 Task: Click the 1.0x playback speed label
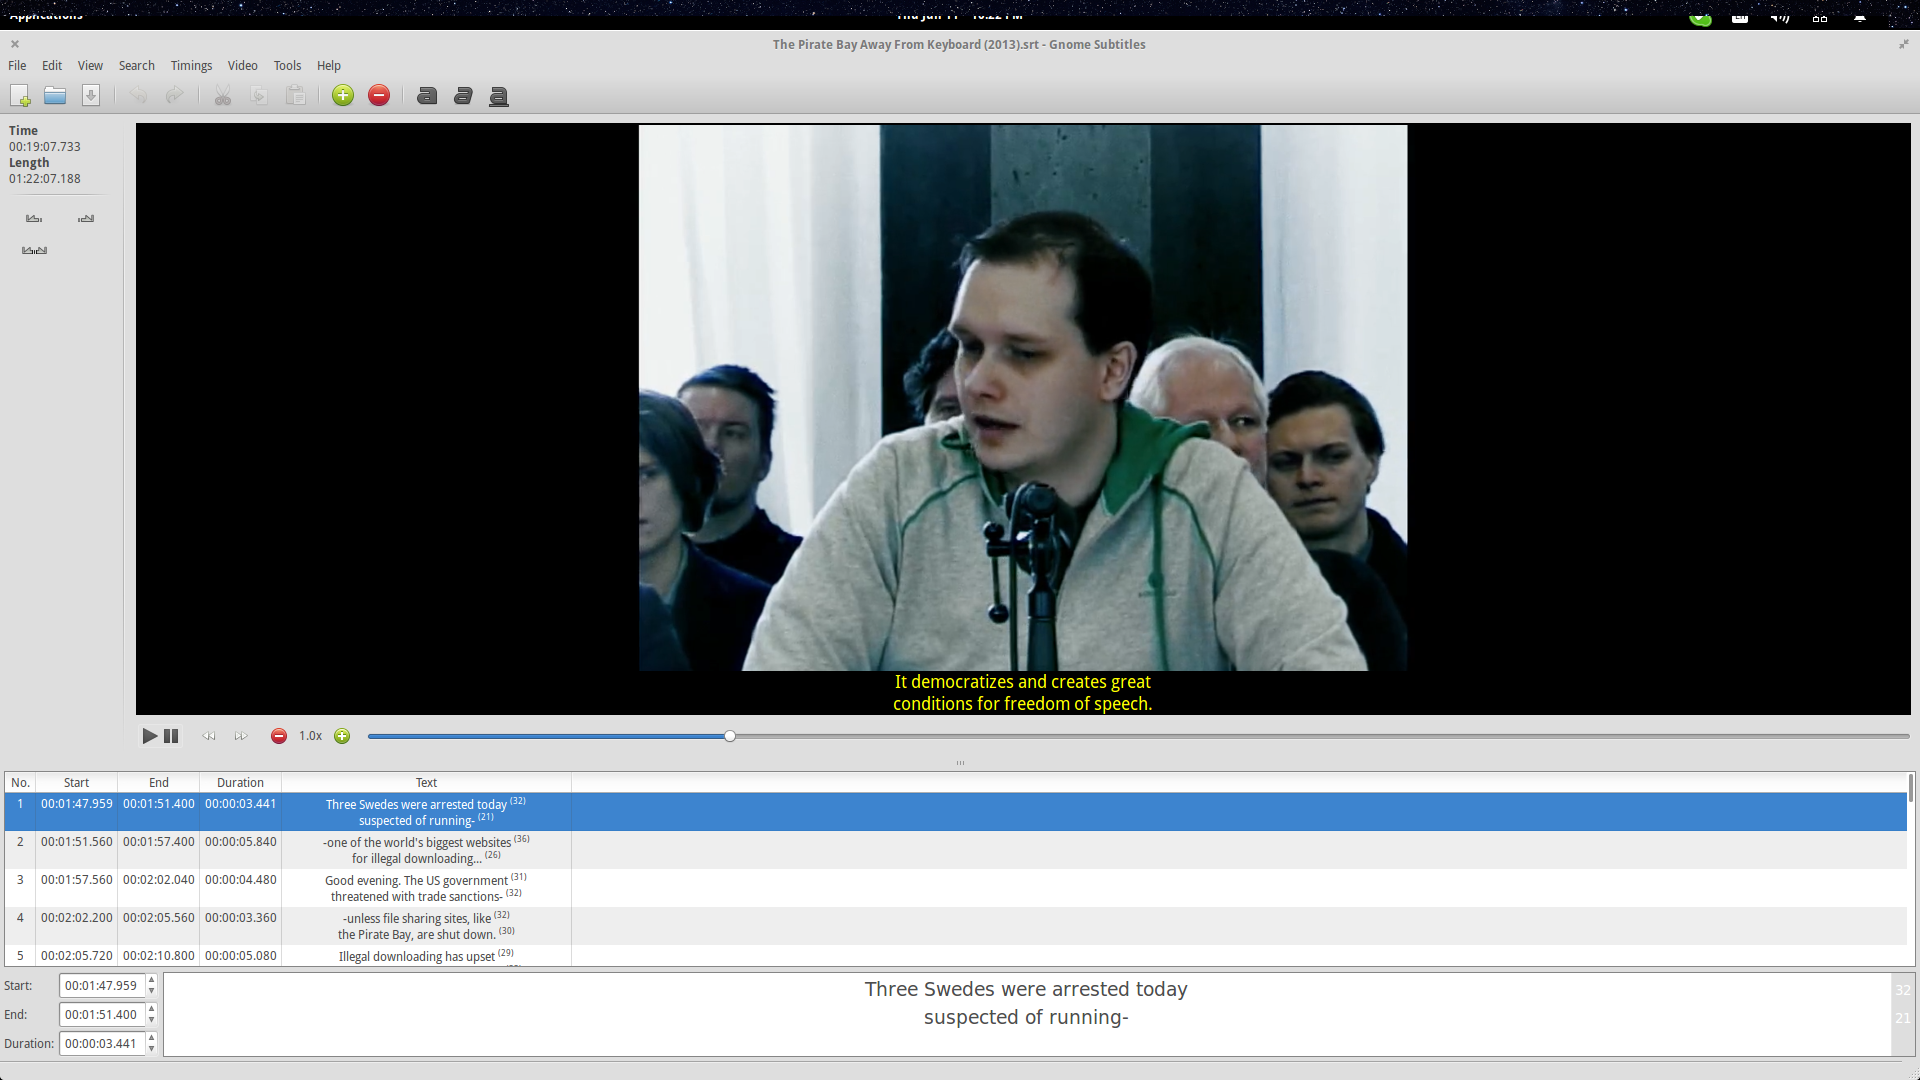tap(311, 736)
